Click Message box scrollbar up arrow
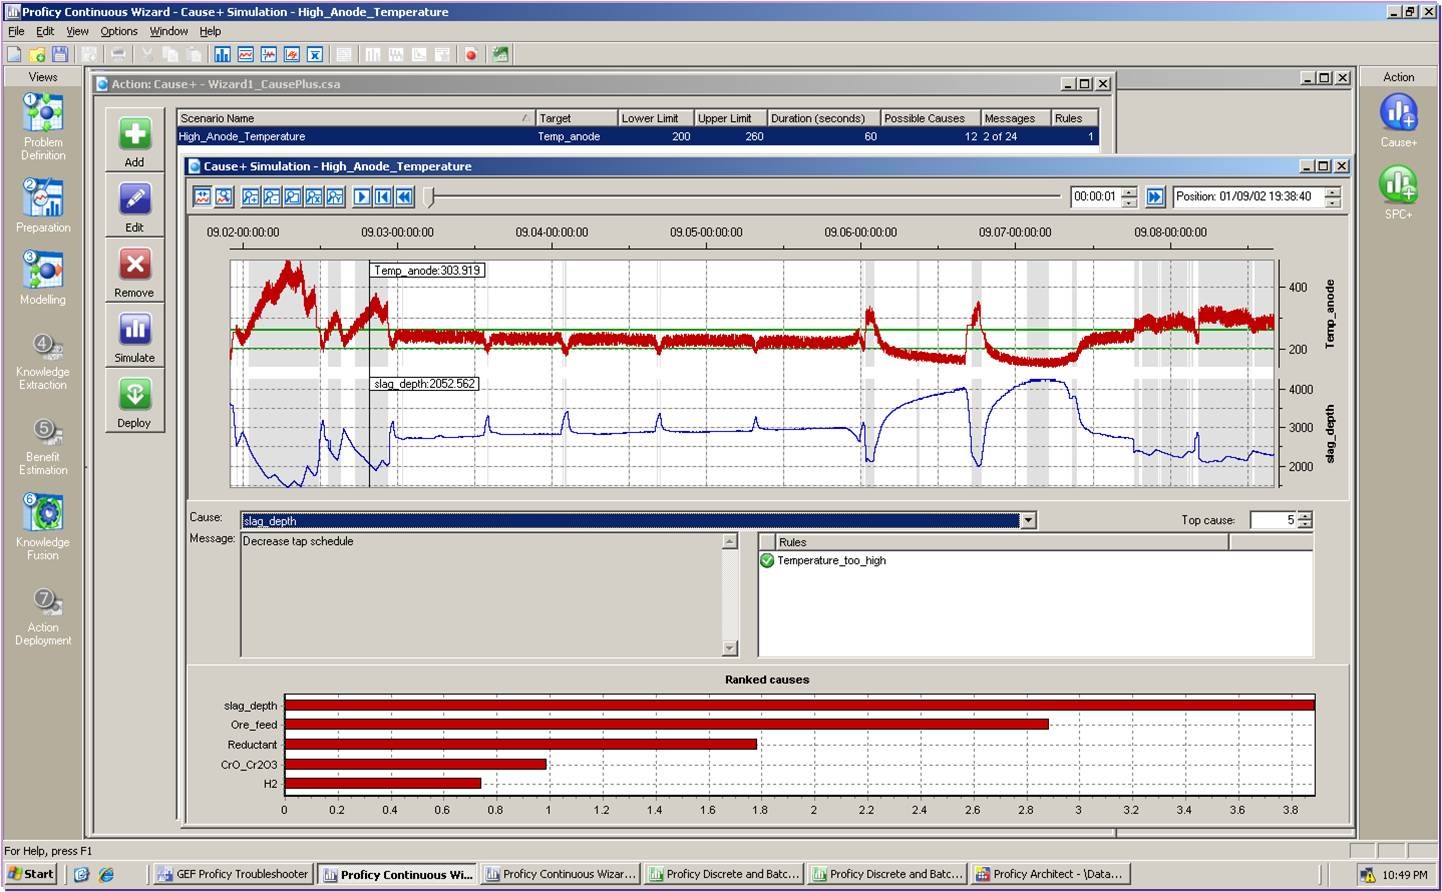Viewport: 1442px width, 892px height. [x=730, y=541]
